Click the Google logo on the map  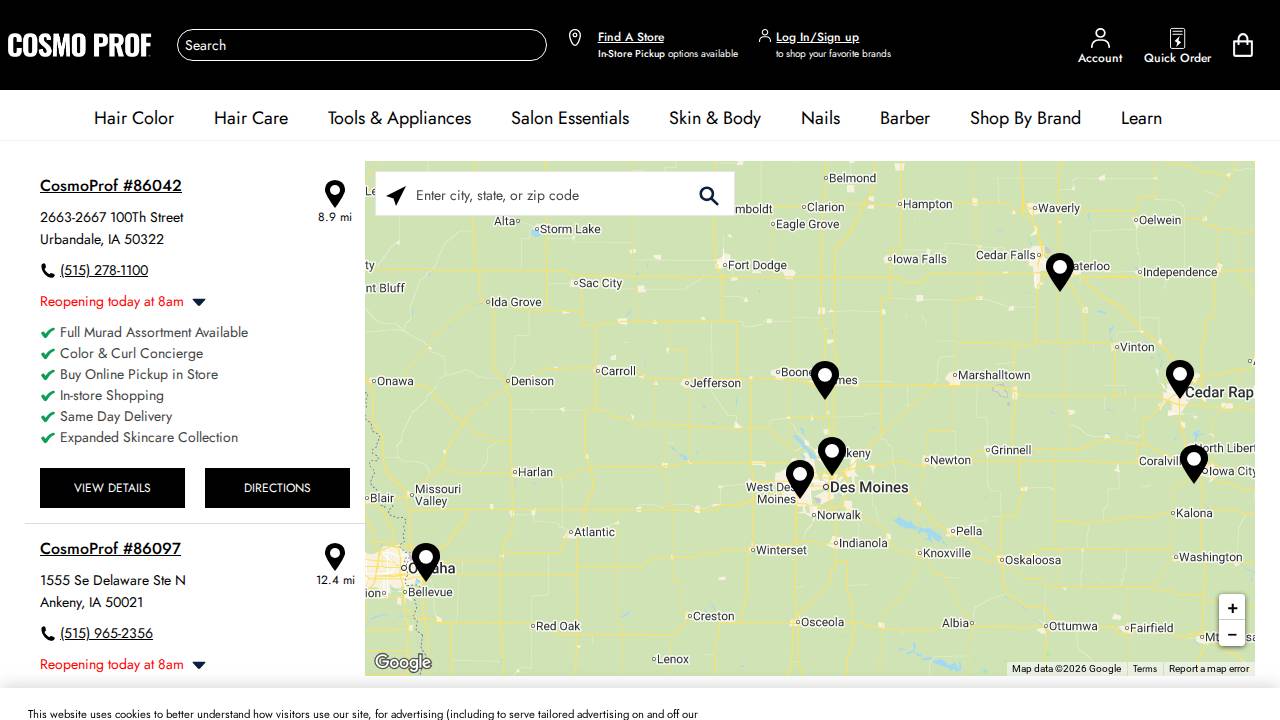(402, 662)
